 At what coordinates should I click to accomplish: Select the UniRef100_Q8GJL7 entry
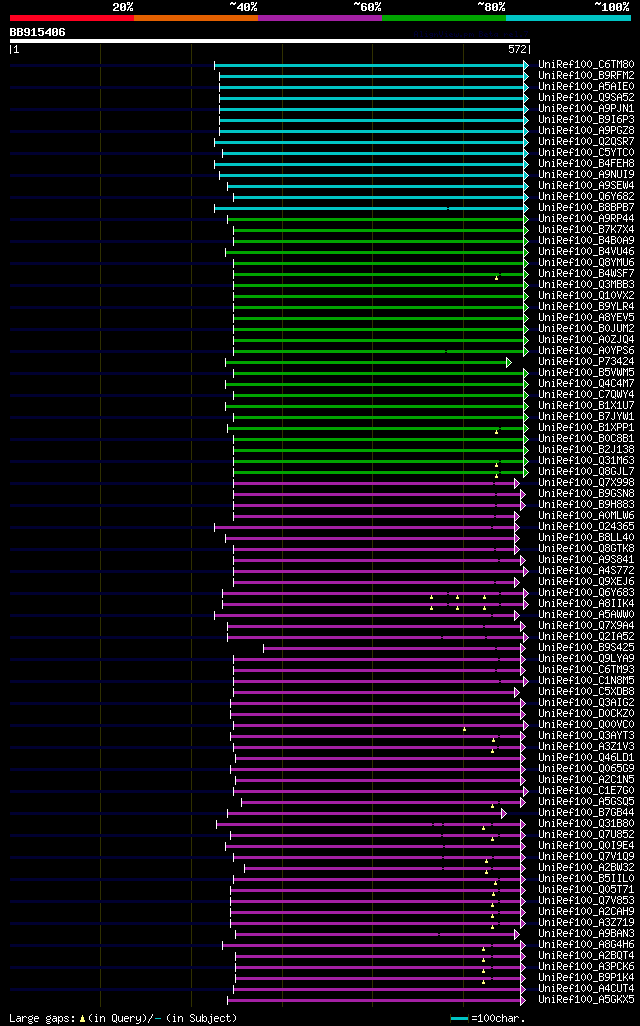(586, 472)
